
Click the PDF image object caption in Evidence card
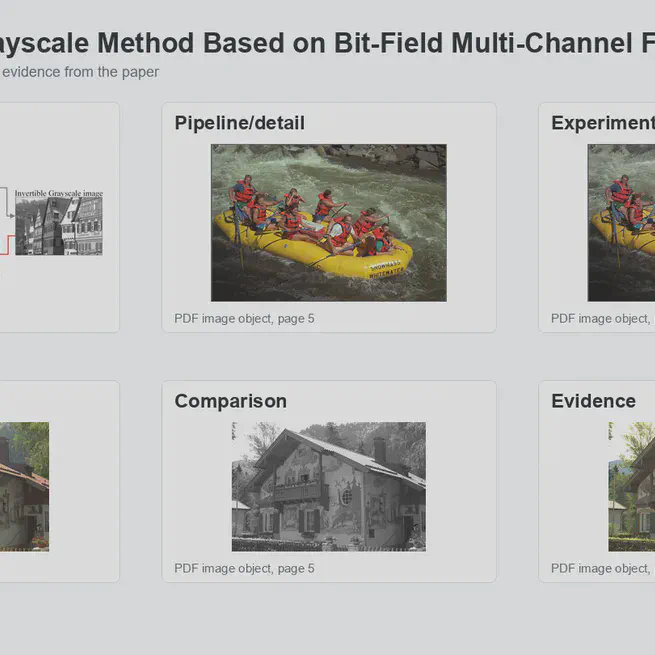tap(603, 569)
